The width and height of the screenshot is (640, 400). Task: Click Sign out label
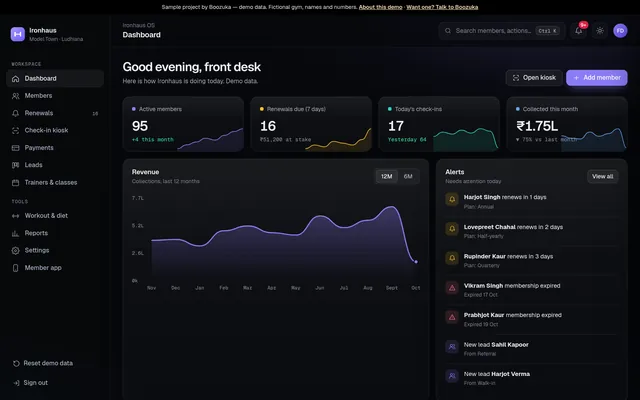click(x=36, y=382)
